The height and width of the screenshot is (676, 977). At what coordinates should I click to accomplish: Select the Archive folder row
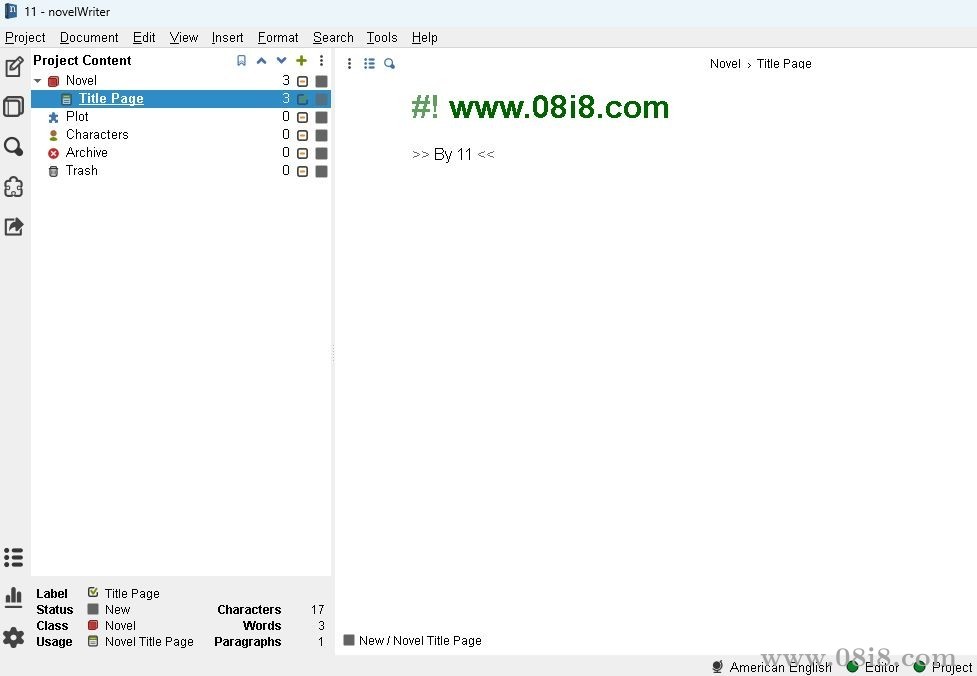click(181, 153)
